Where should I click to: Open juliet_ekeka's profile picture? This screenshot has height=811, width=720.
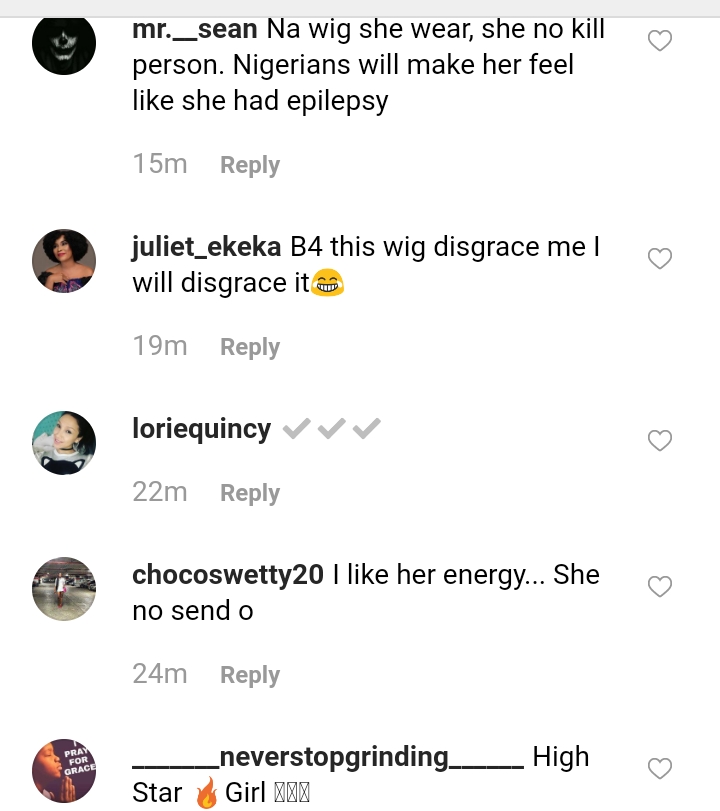coord(64,261)
